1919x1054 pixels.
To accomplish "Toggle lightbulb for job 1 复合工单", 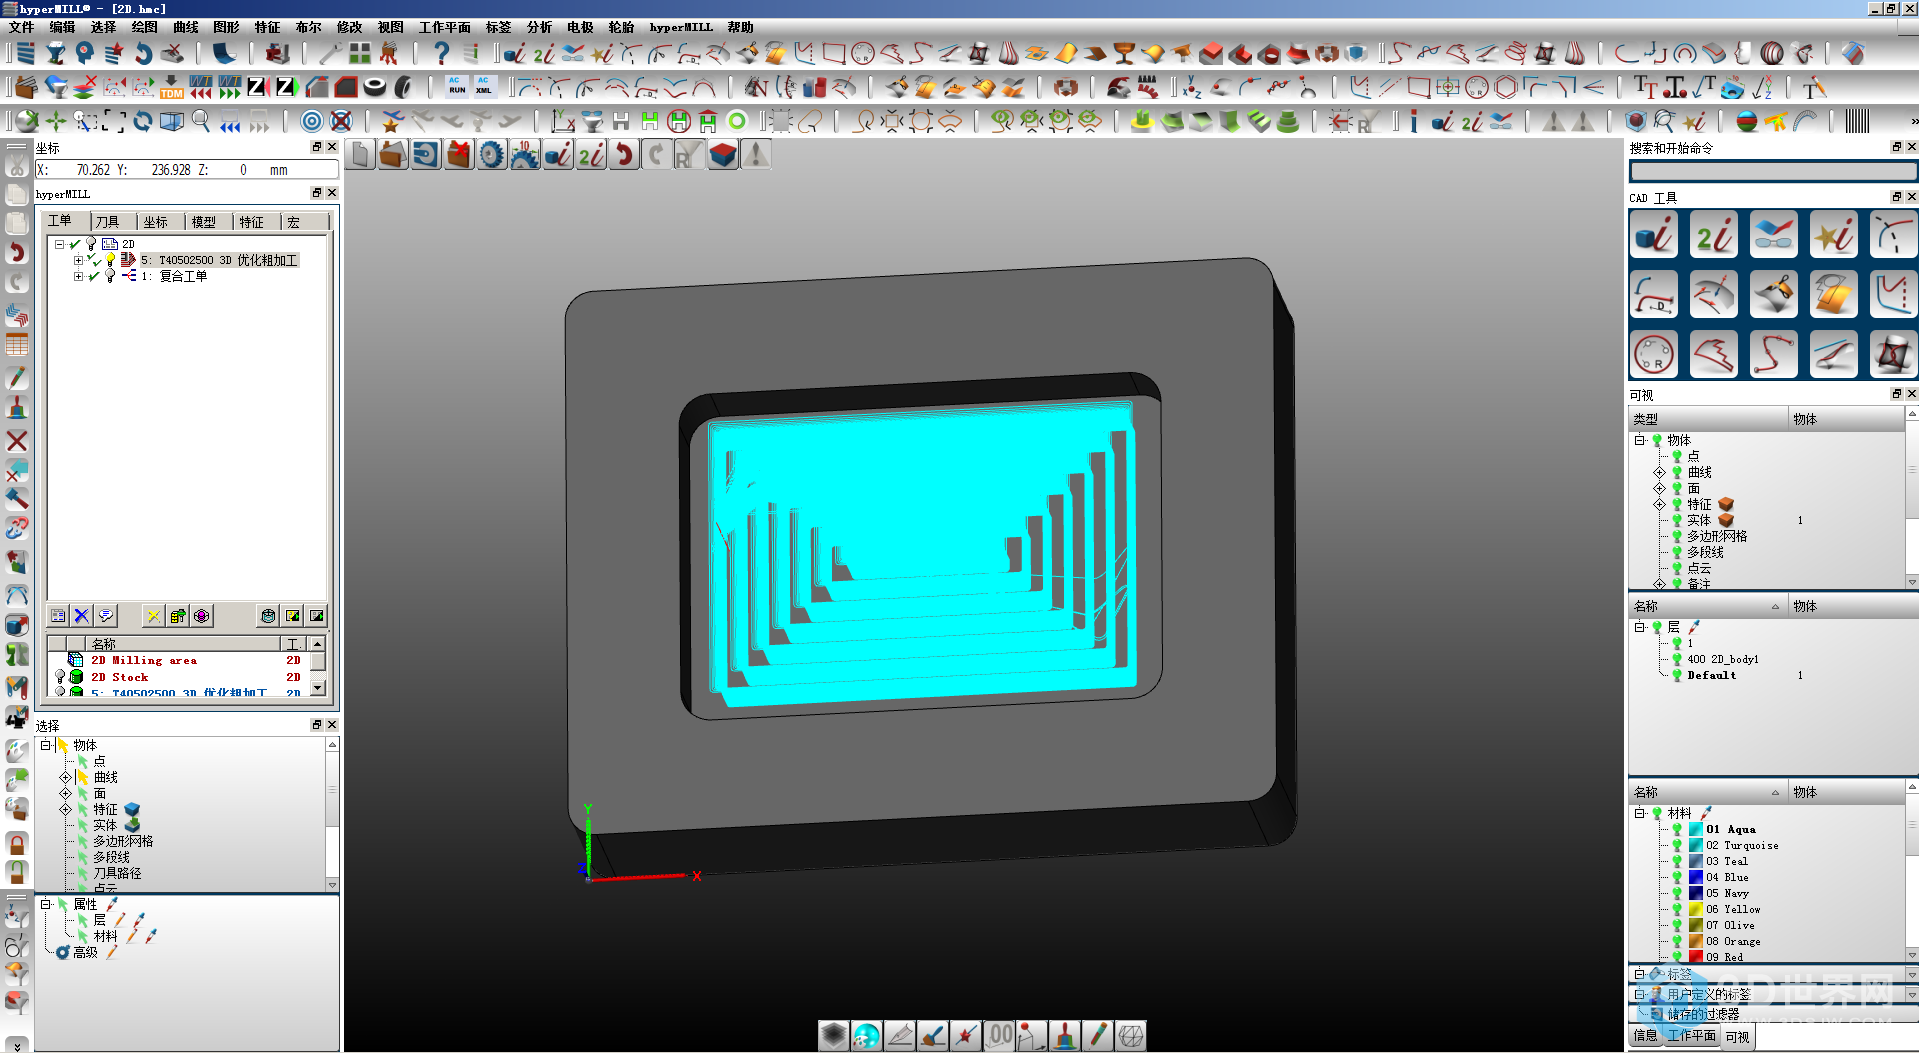I will point(110,276).
